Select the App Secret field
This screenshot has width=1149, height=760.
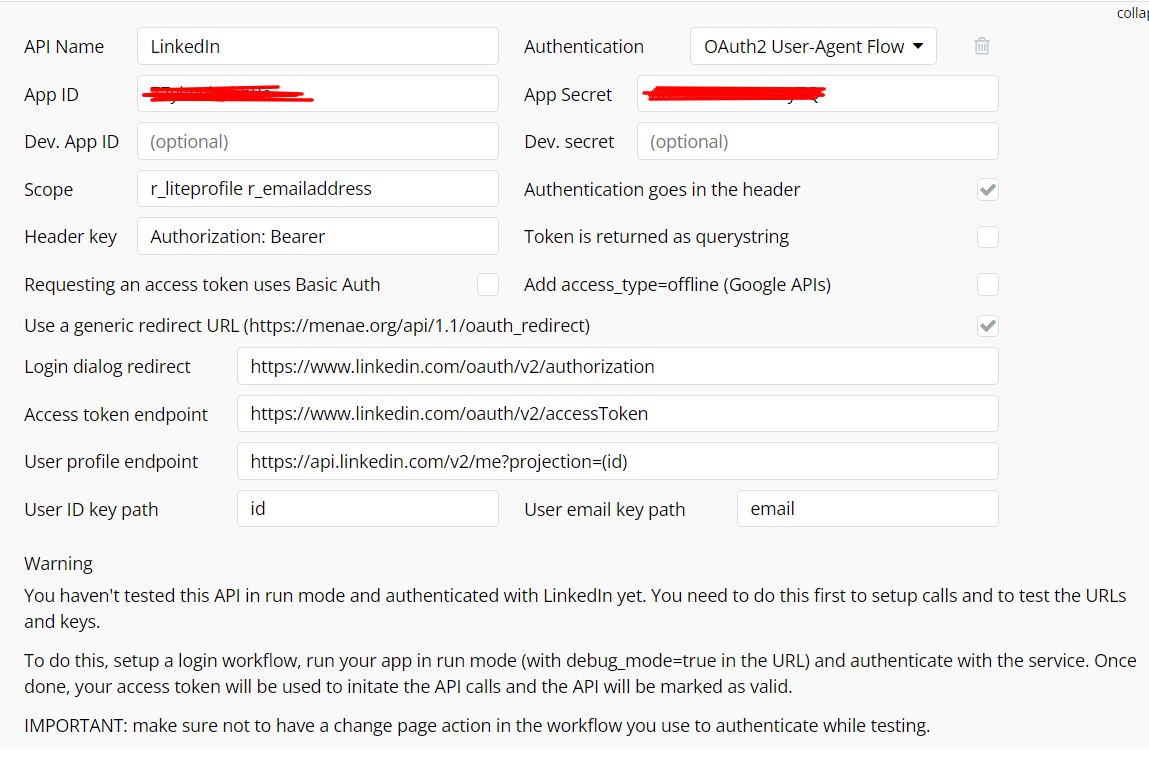click(x=817, y=94)
